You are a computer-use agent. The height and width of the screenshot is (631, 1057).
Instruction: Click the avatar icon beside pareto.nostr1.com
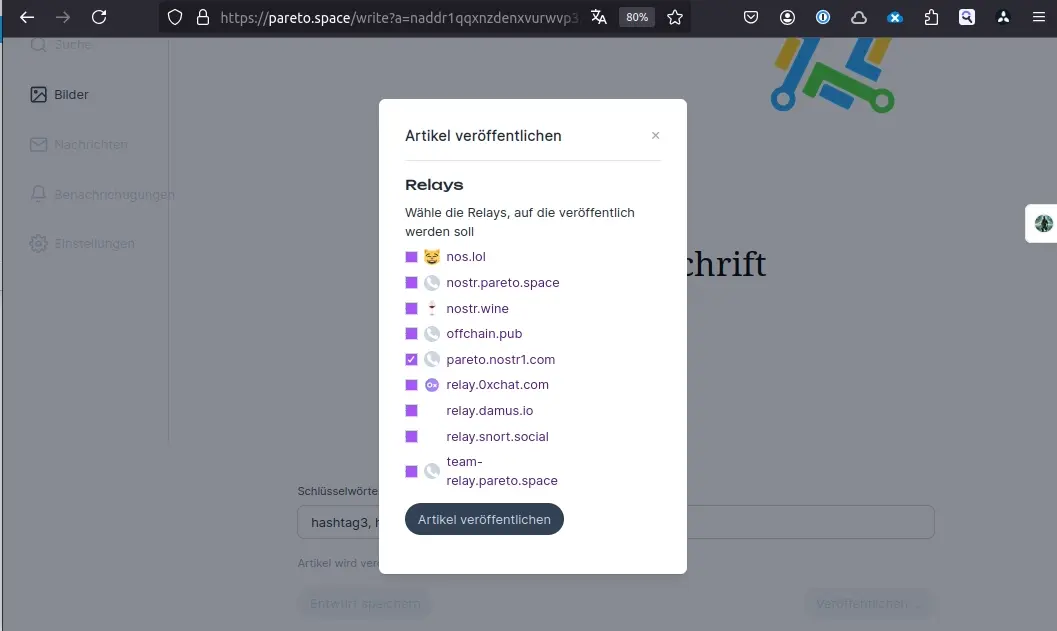pos(432,359)
